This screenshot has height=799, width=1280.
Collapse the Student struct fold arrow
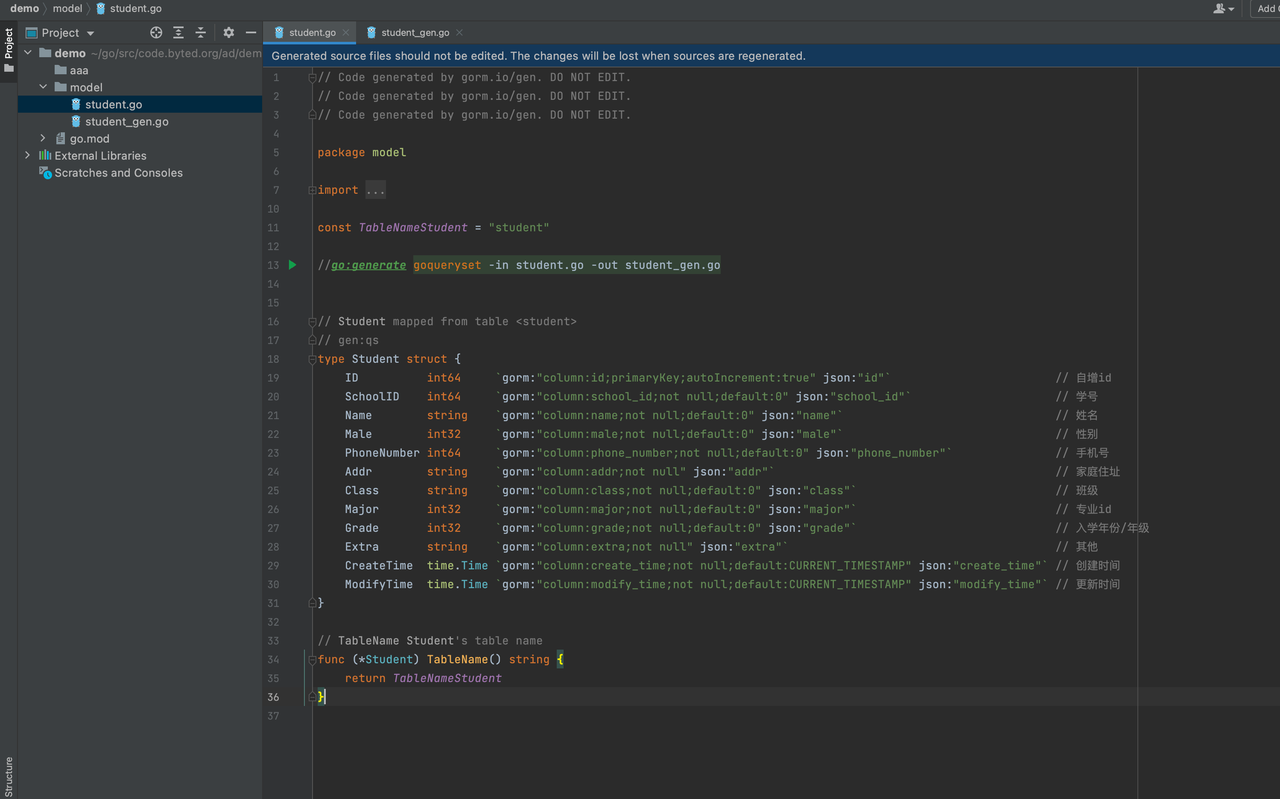(x=311, y=358)
